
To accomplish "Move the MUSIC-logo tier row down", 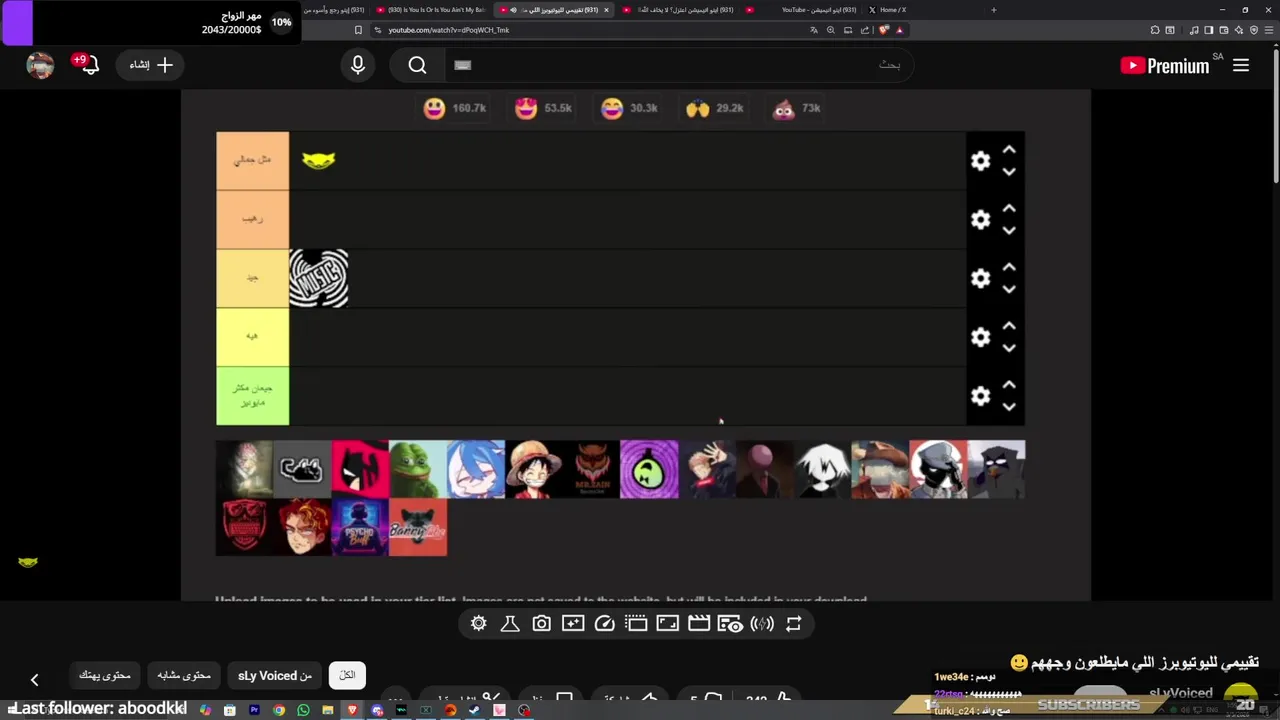I will click(x=1009, y=290).
